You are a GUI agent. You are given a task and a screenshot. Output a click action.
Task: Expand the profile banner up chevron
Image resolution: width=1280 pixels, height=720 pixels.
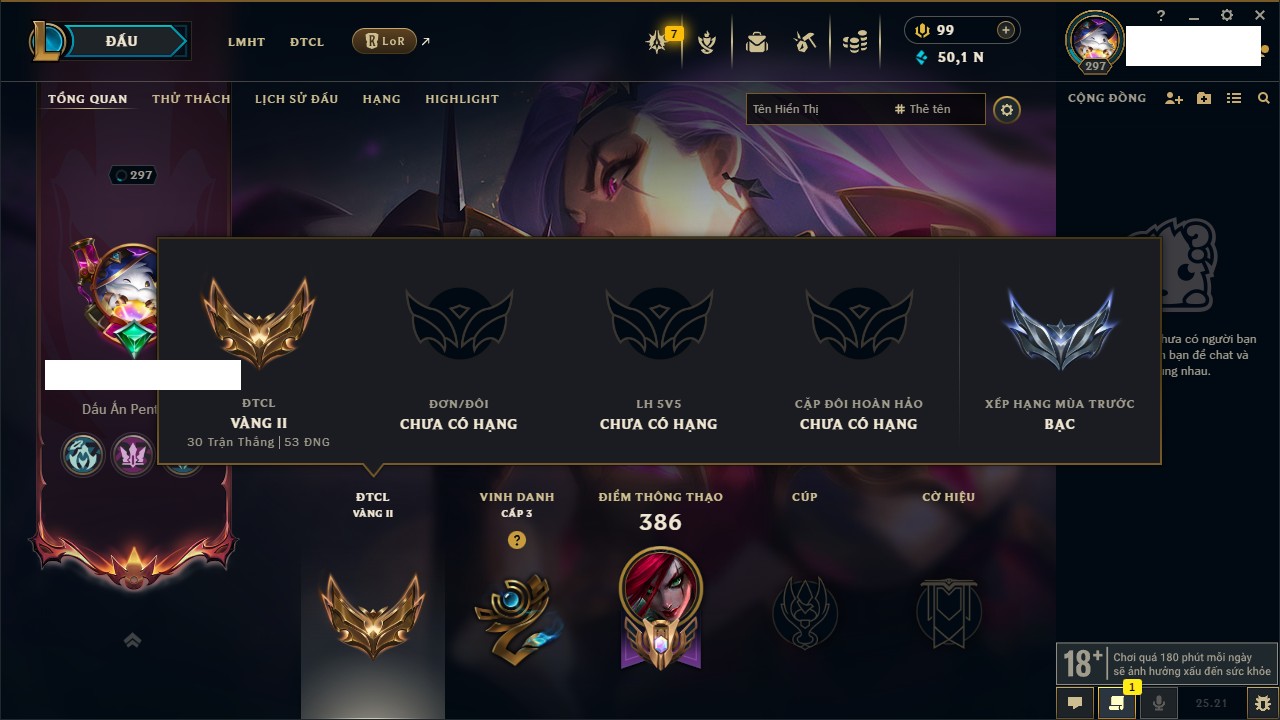(132, 640)
